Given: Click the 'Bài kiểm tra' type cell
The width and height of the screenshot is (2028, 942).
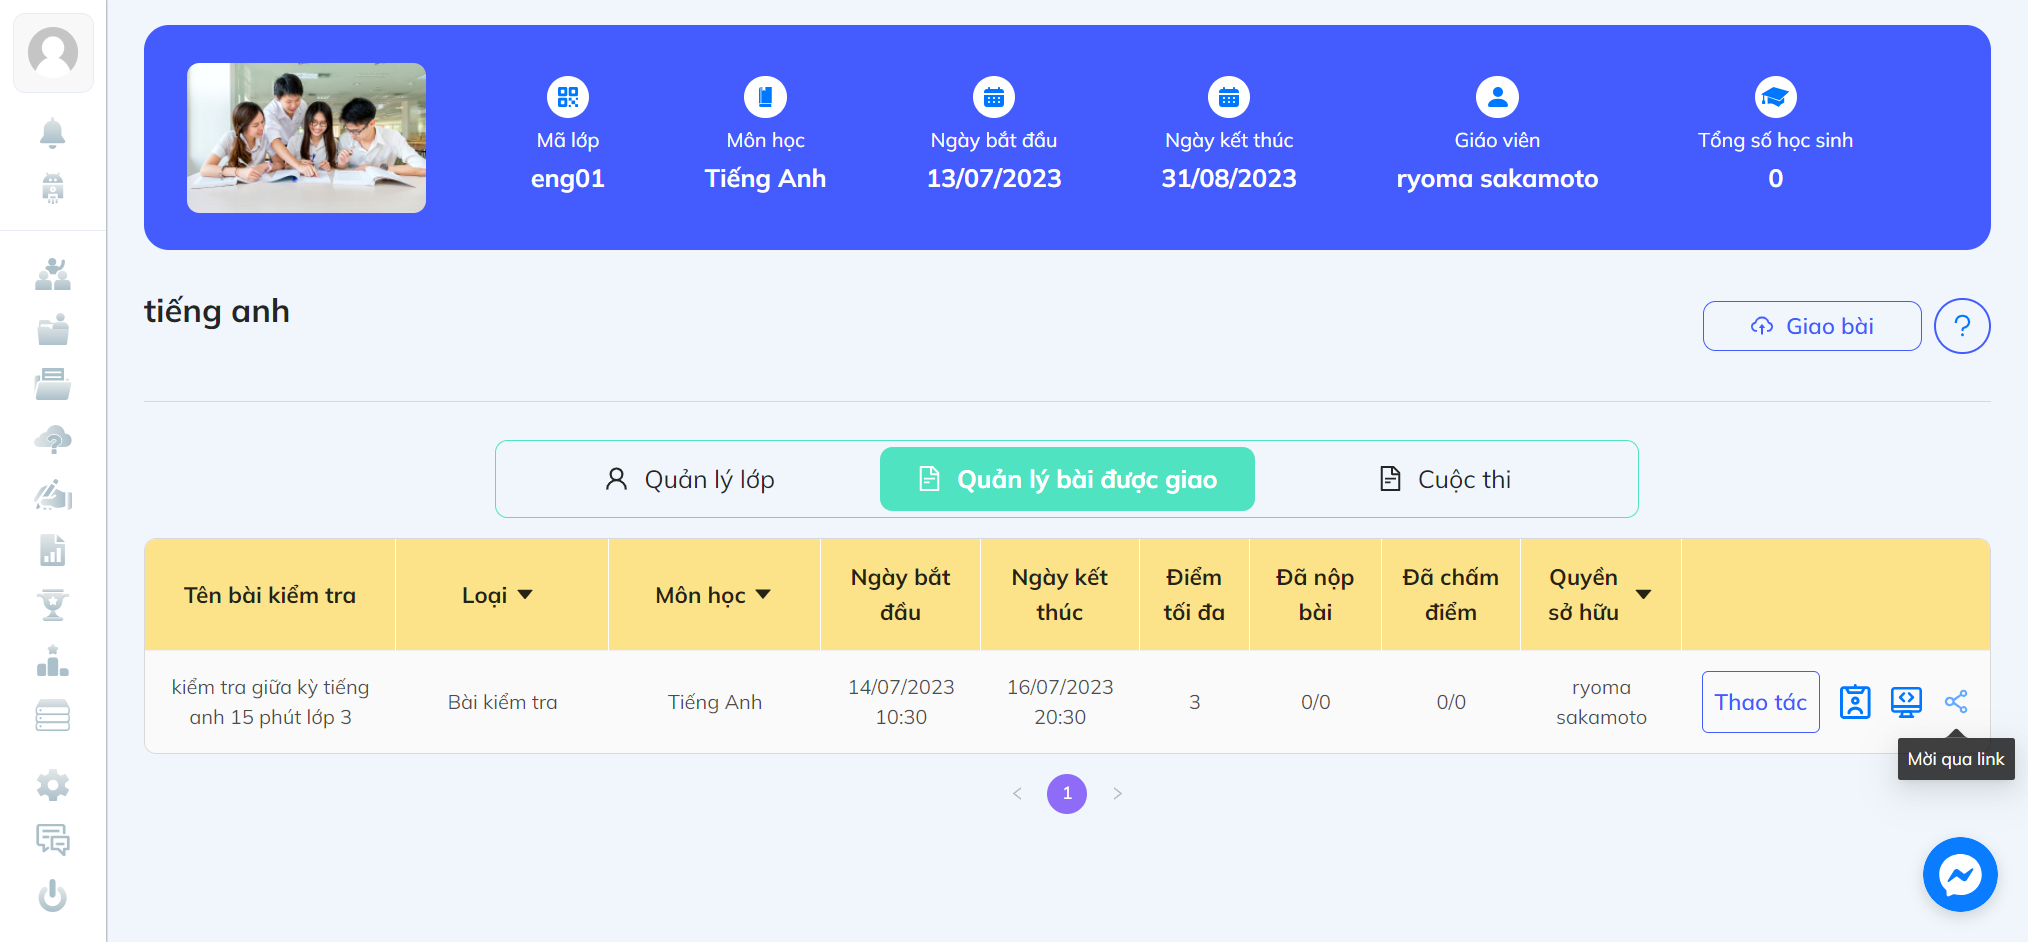Looking at the screenshot, I should 502,702.
